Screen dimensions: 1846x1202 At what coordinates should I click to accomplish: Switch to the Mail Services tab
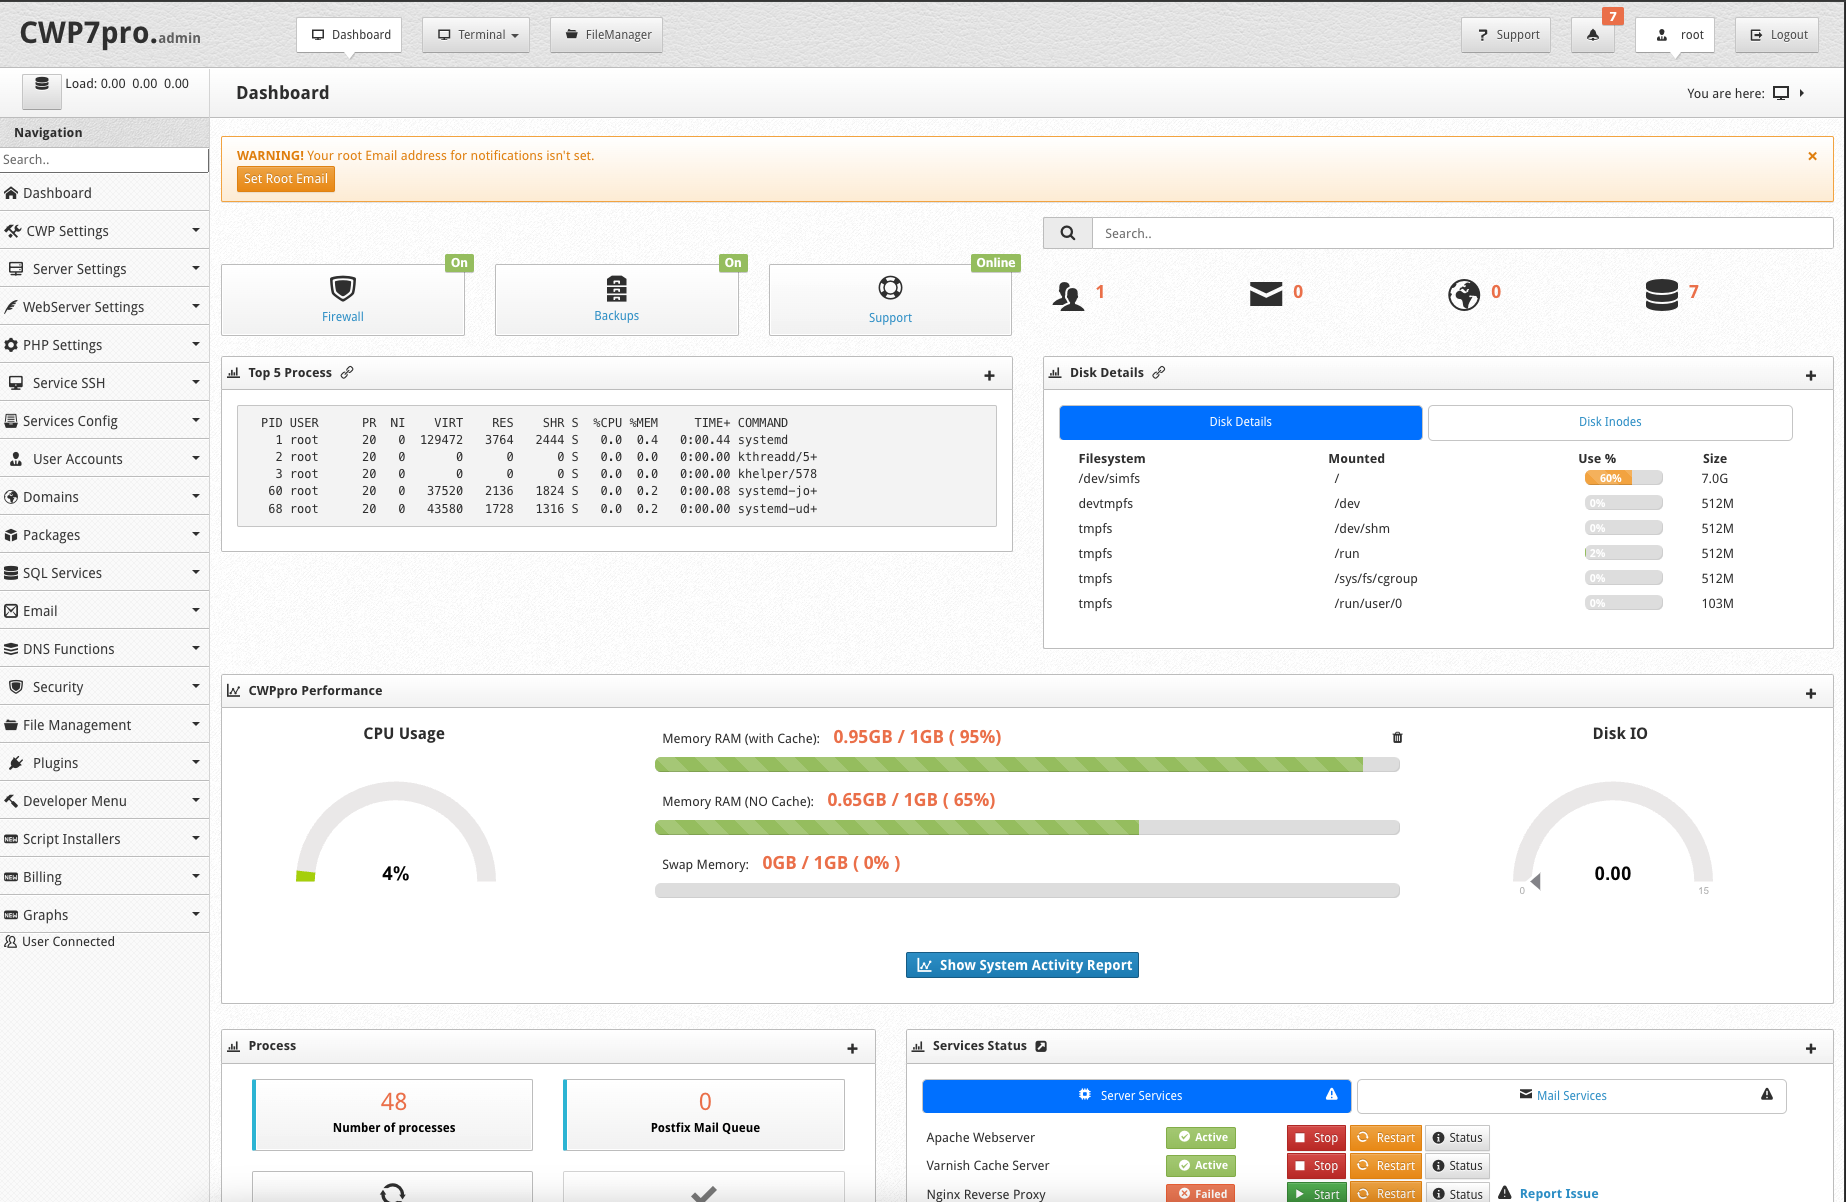click(x=1571, y=1096)
